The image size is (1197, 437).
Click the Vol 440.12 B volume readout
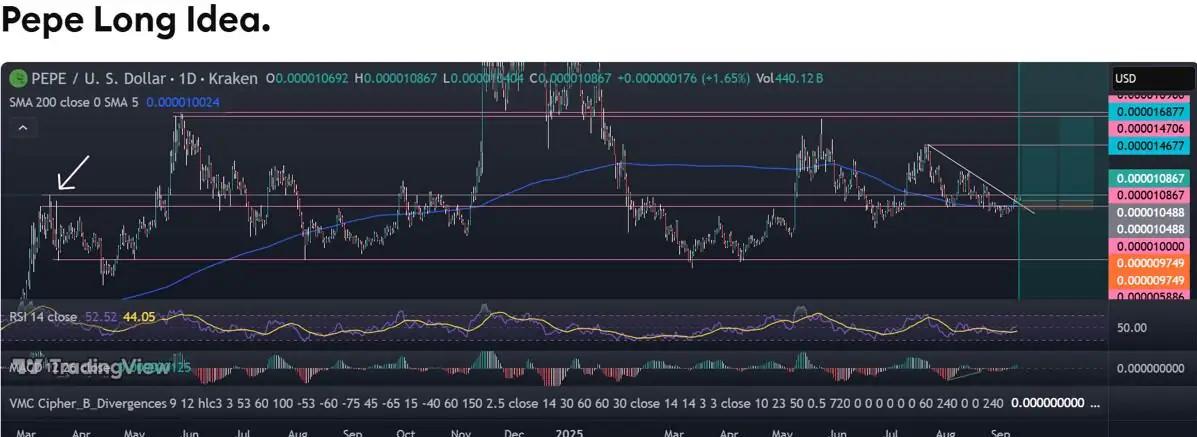[x=791, y=78]
